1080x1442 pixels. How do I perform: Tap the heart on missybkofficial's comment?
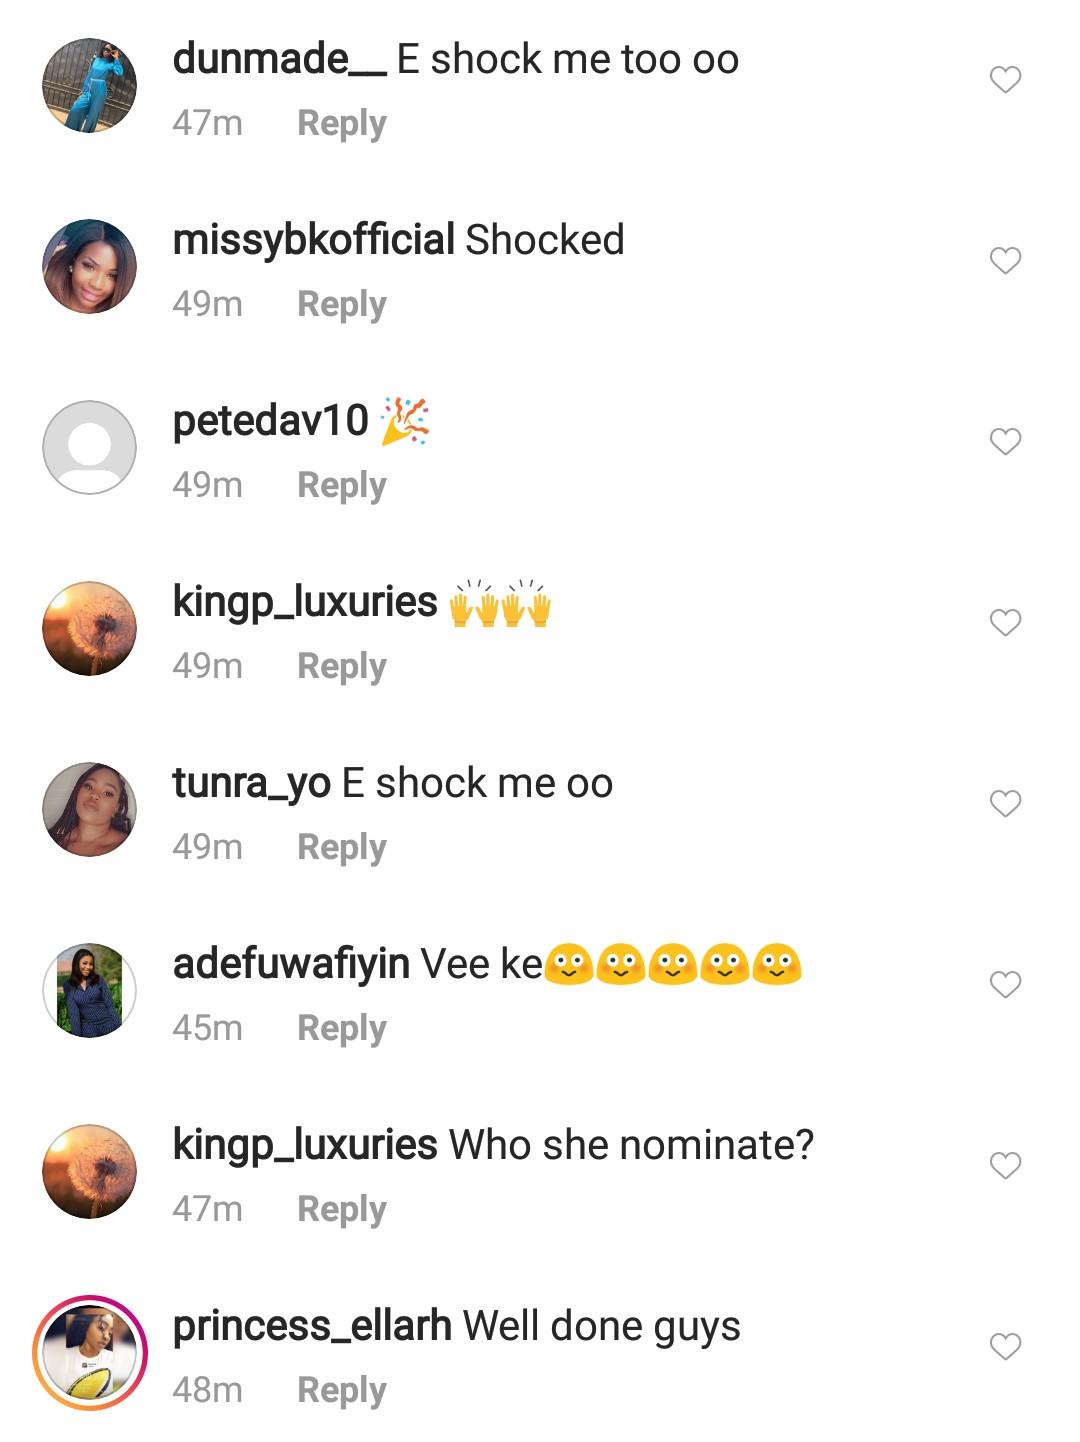click(1005, 260)
